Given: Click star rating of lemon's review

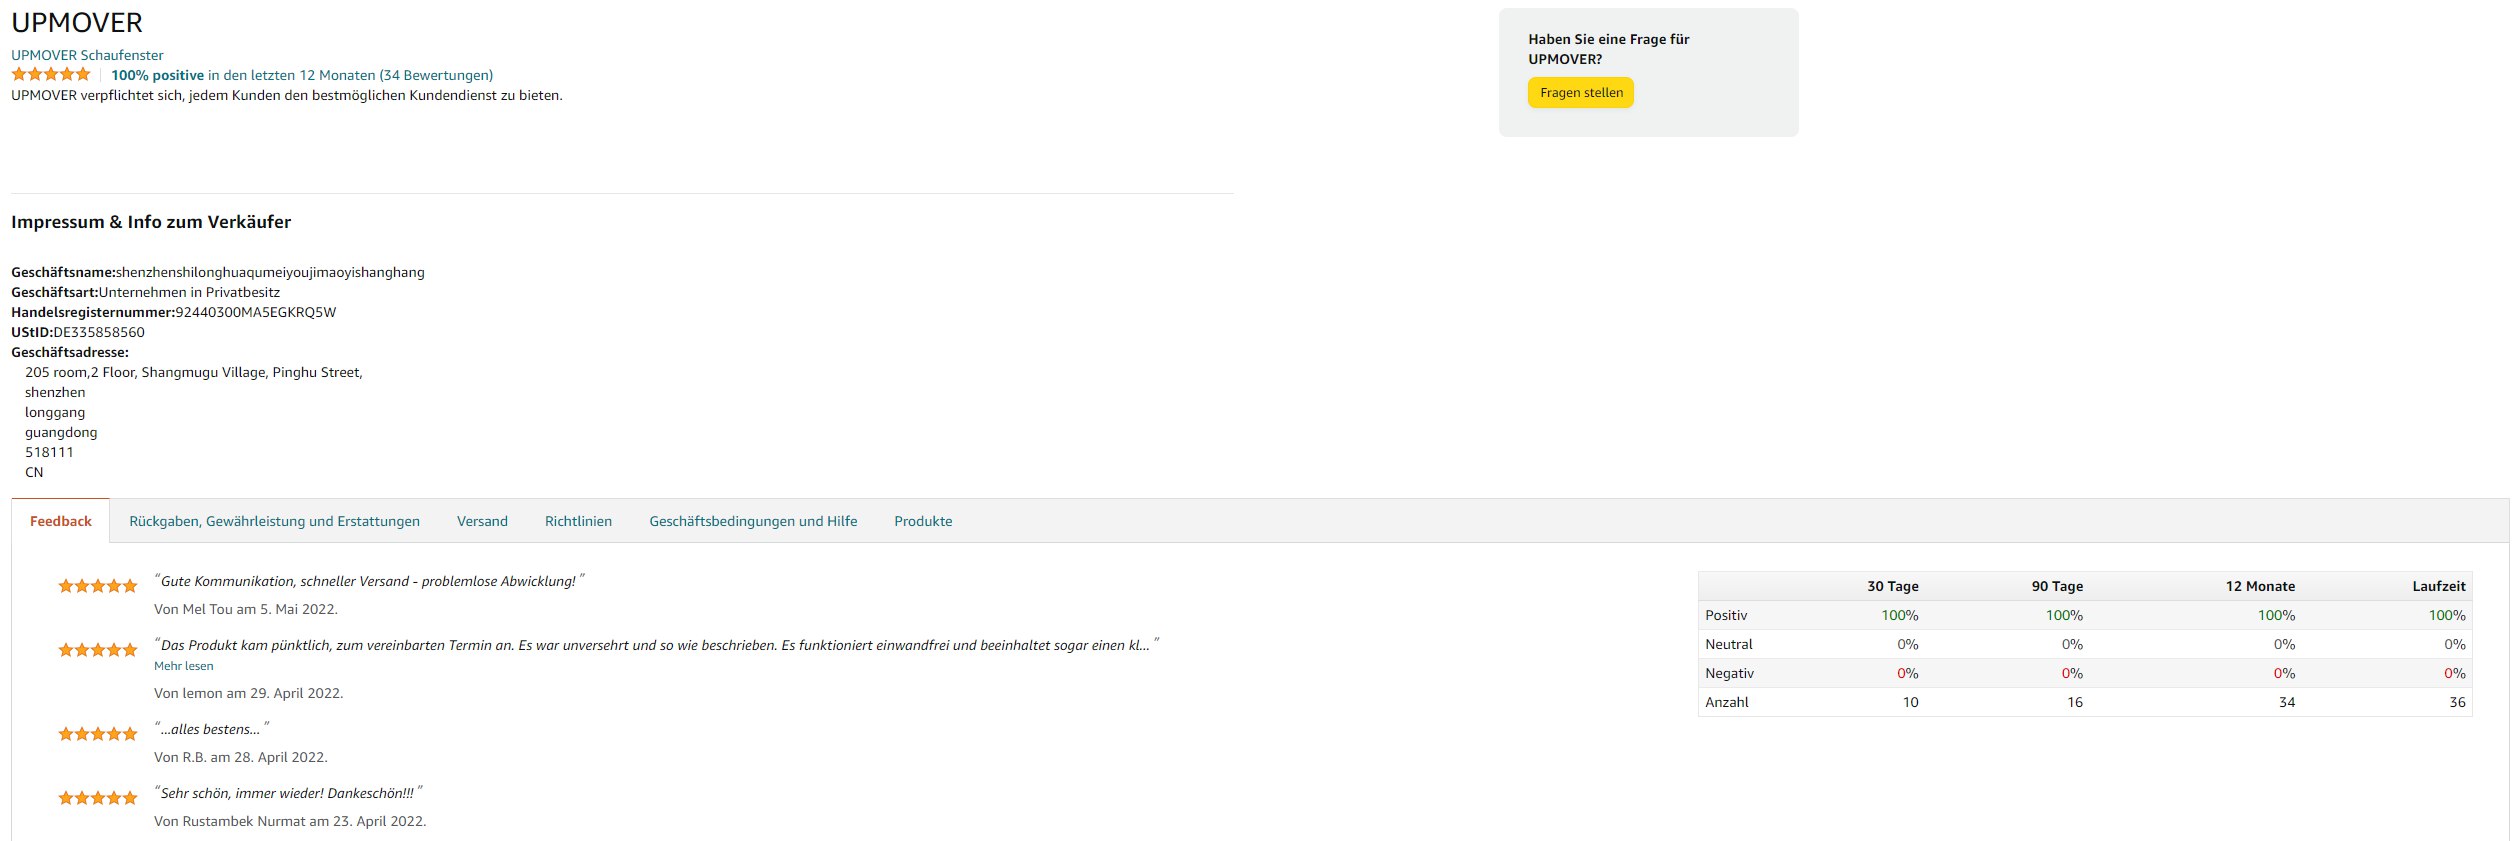Looking at the screenshot, I should [98, 650].
